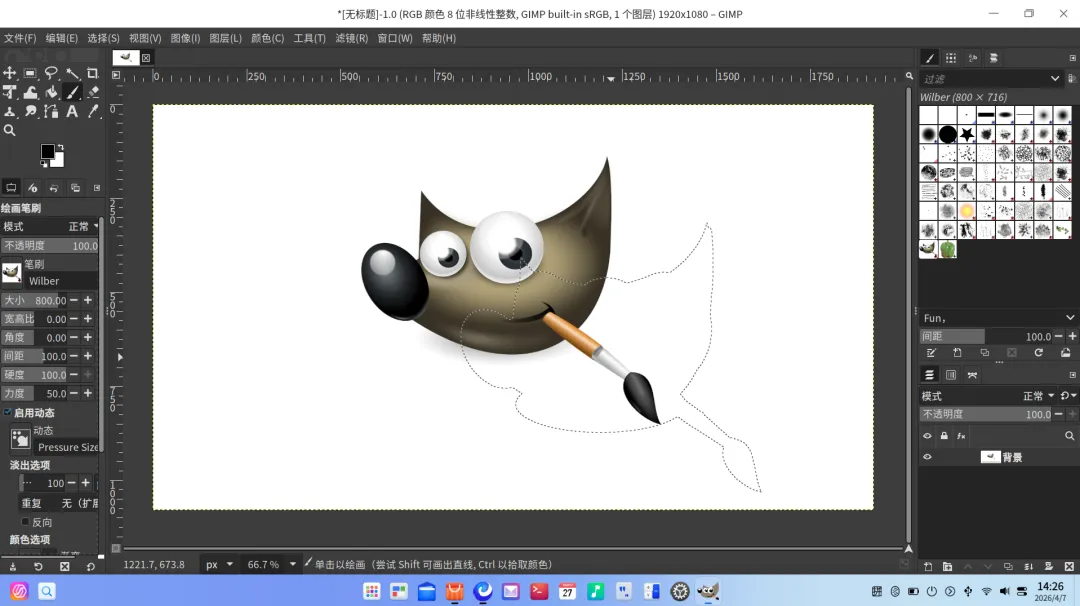1080x606 pixels.
Task: Open the Pressure Size dynamics selector
Action: click(x=21, y=439)
